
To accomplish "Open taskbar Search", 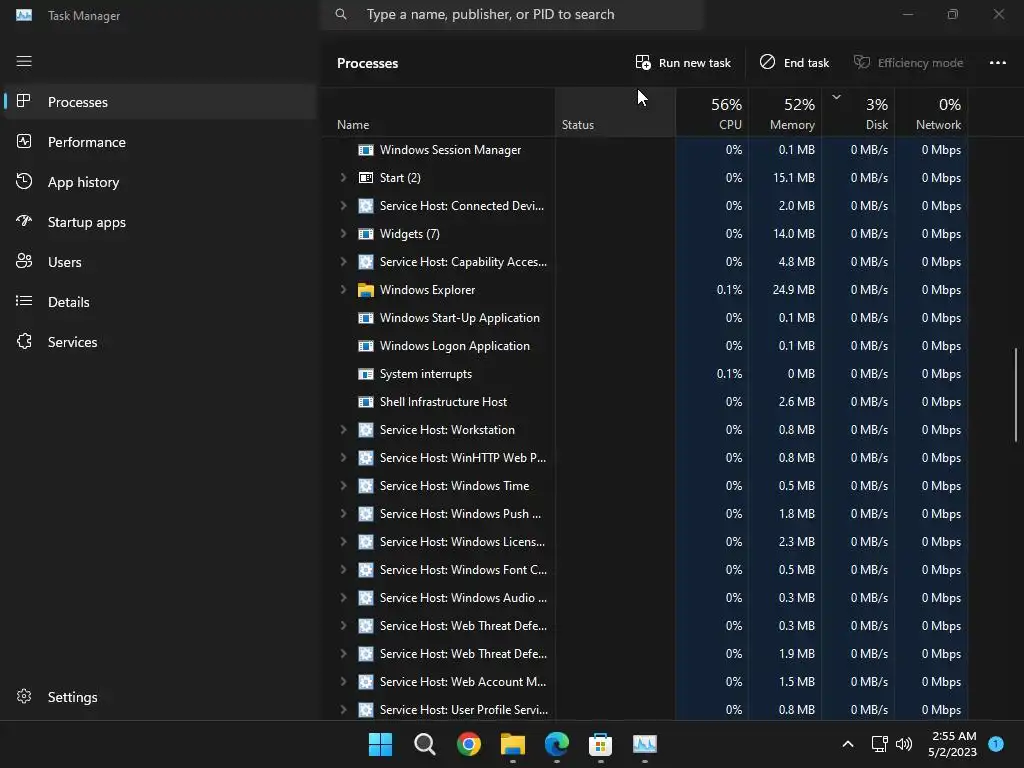I will pos(424,744).
